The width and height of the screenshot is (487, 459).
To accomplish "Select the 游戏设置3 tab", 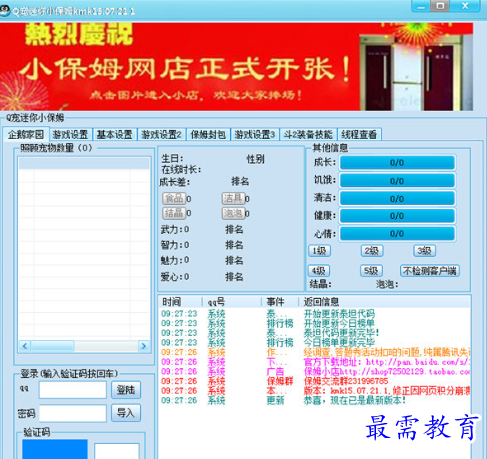I will tap(255, 135).
